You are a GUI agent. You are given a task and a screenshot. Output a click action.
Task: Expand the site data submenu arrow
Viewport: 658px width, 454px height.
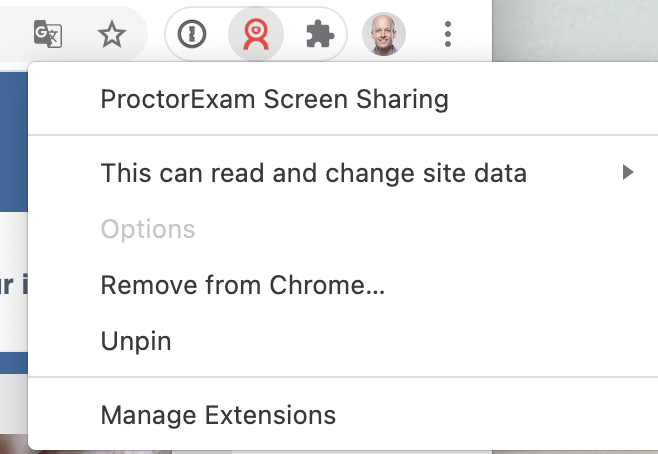click(628, 172)
